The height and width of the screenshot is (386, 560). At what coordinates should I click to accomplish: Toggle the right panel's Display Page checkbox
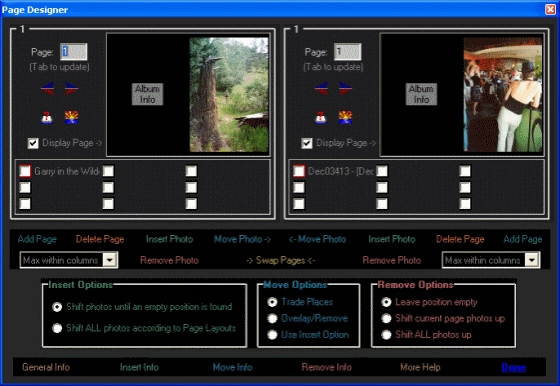click(x=307, y=143)
